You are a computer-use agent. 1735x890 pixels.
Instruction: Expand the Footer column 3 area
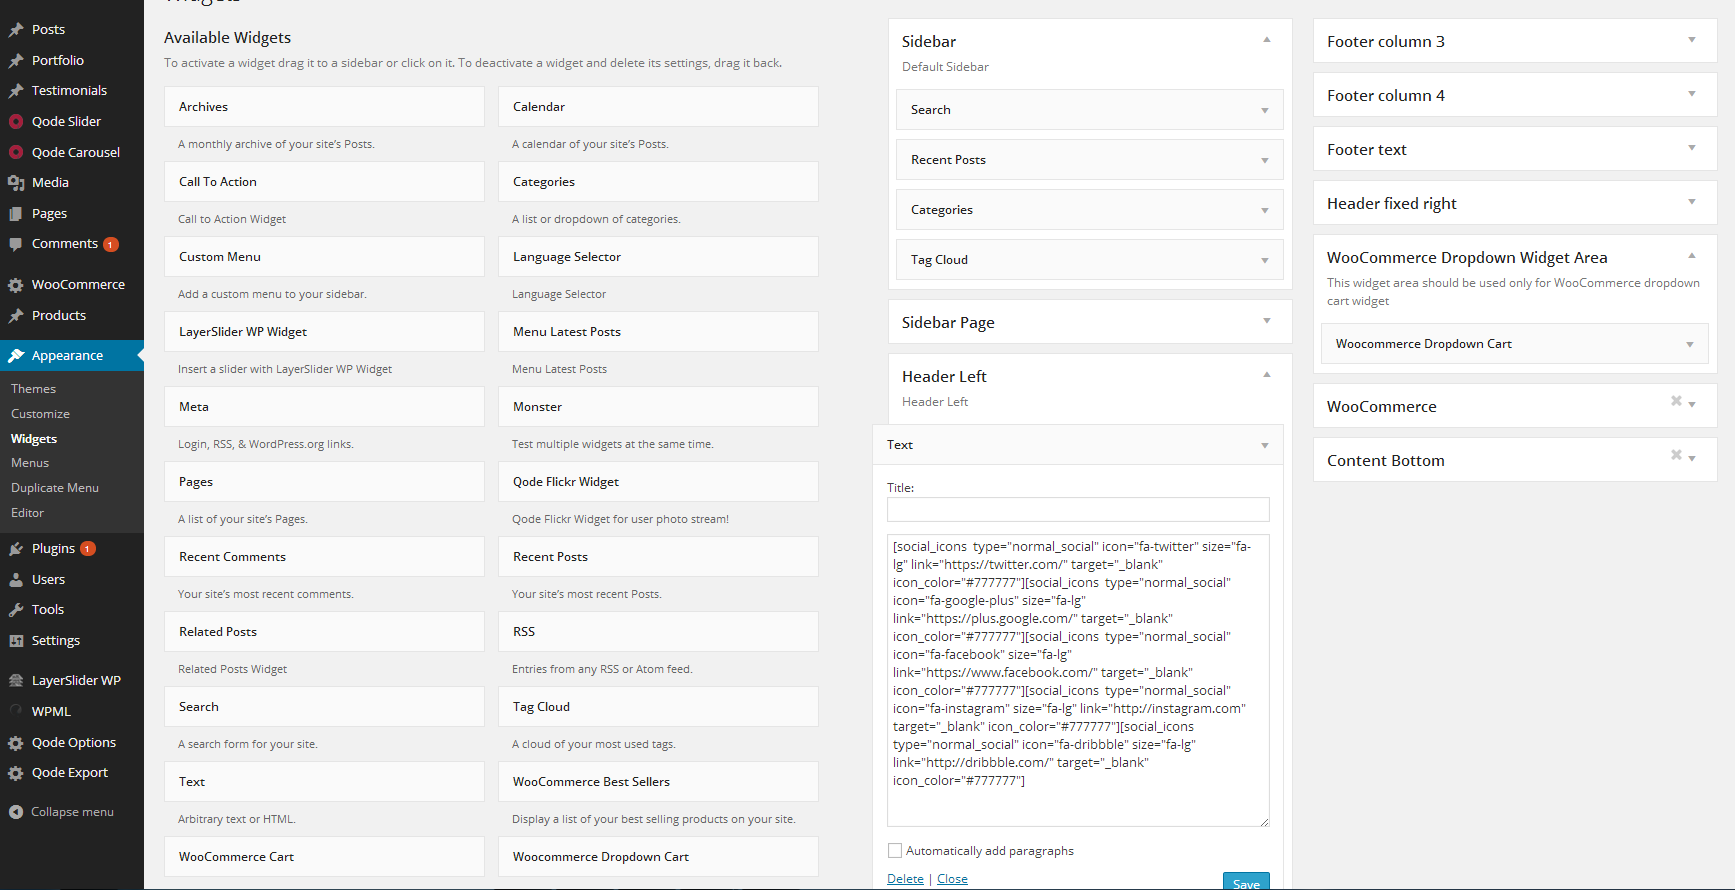pos(1692,41)
